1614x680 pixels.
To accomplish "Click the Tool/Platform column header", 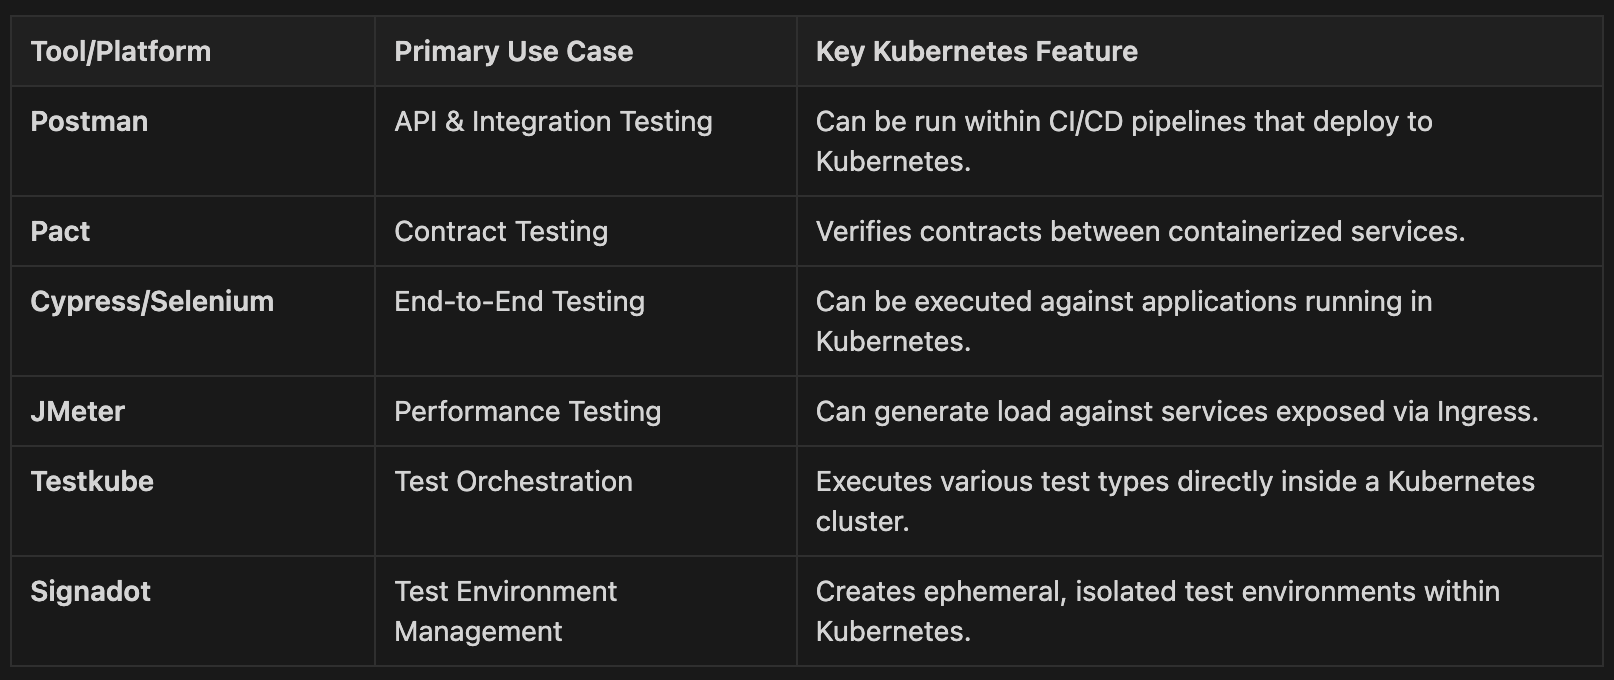I will [121, 52].
